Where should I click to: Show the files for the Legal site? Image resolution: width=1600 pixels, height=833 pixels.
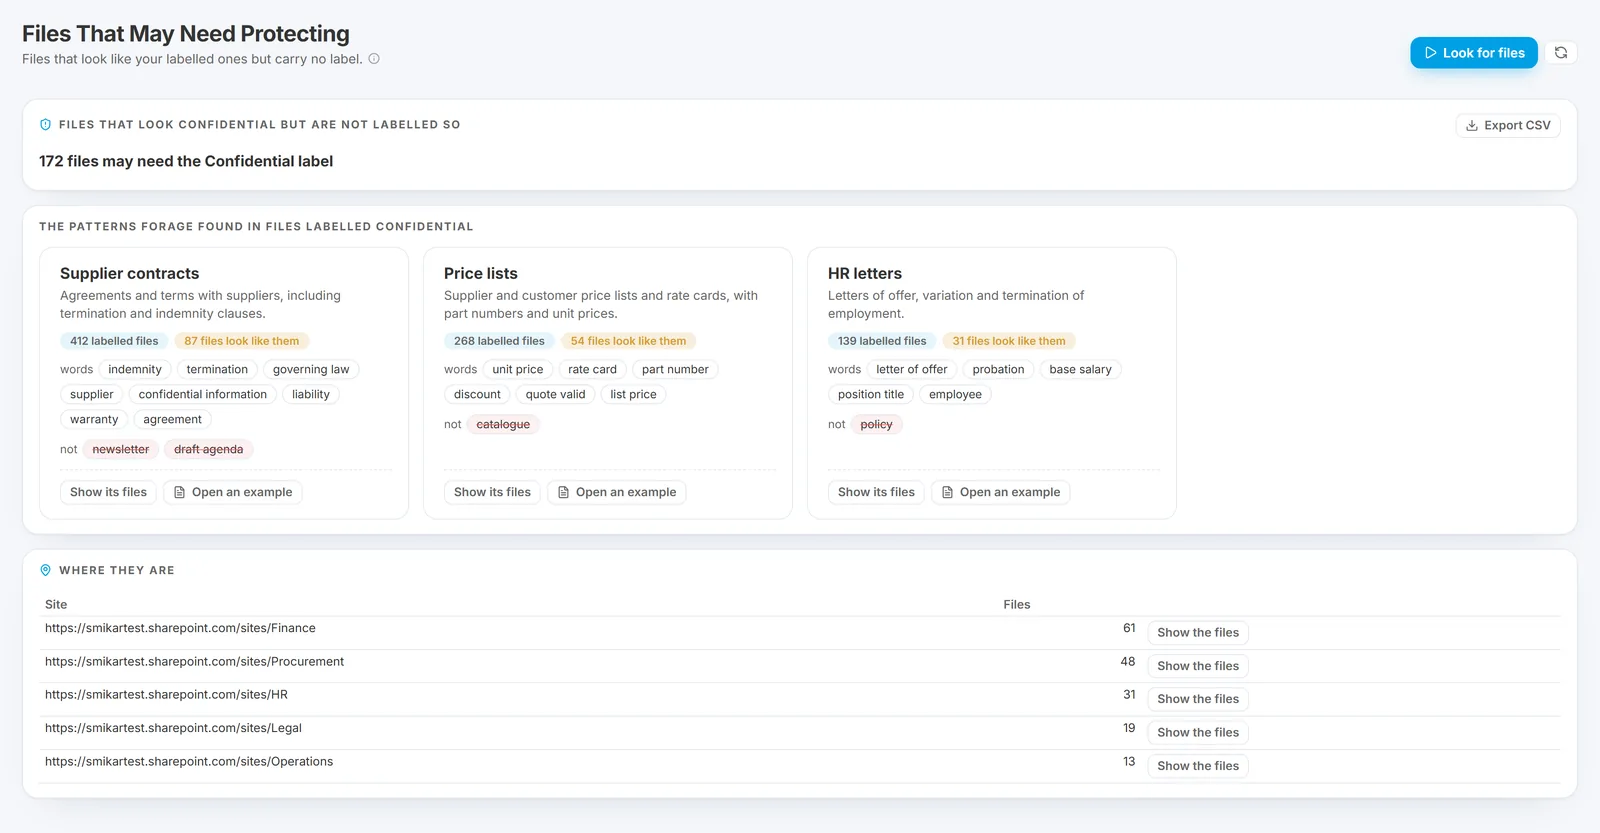pos(1198,733)
